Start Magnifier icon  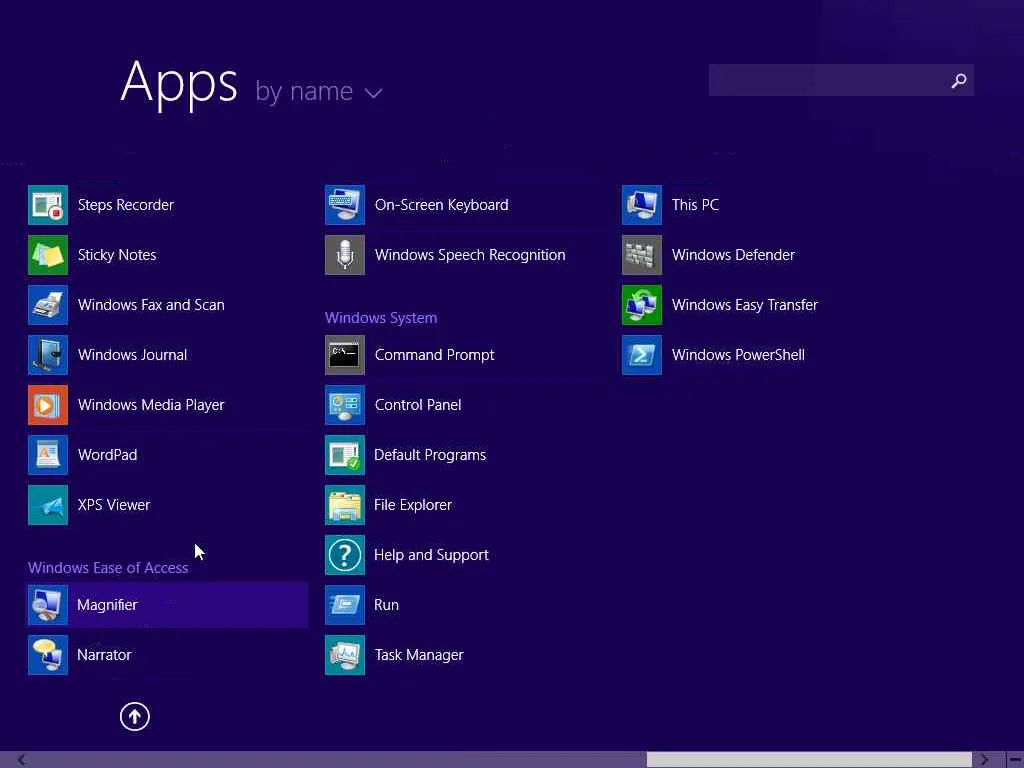48,605
